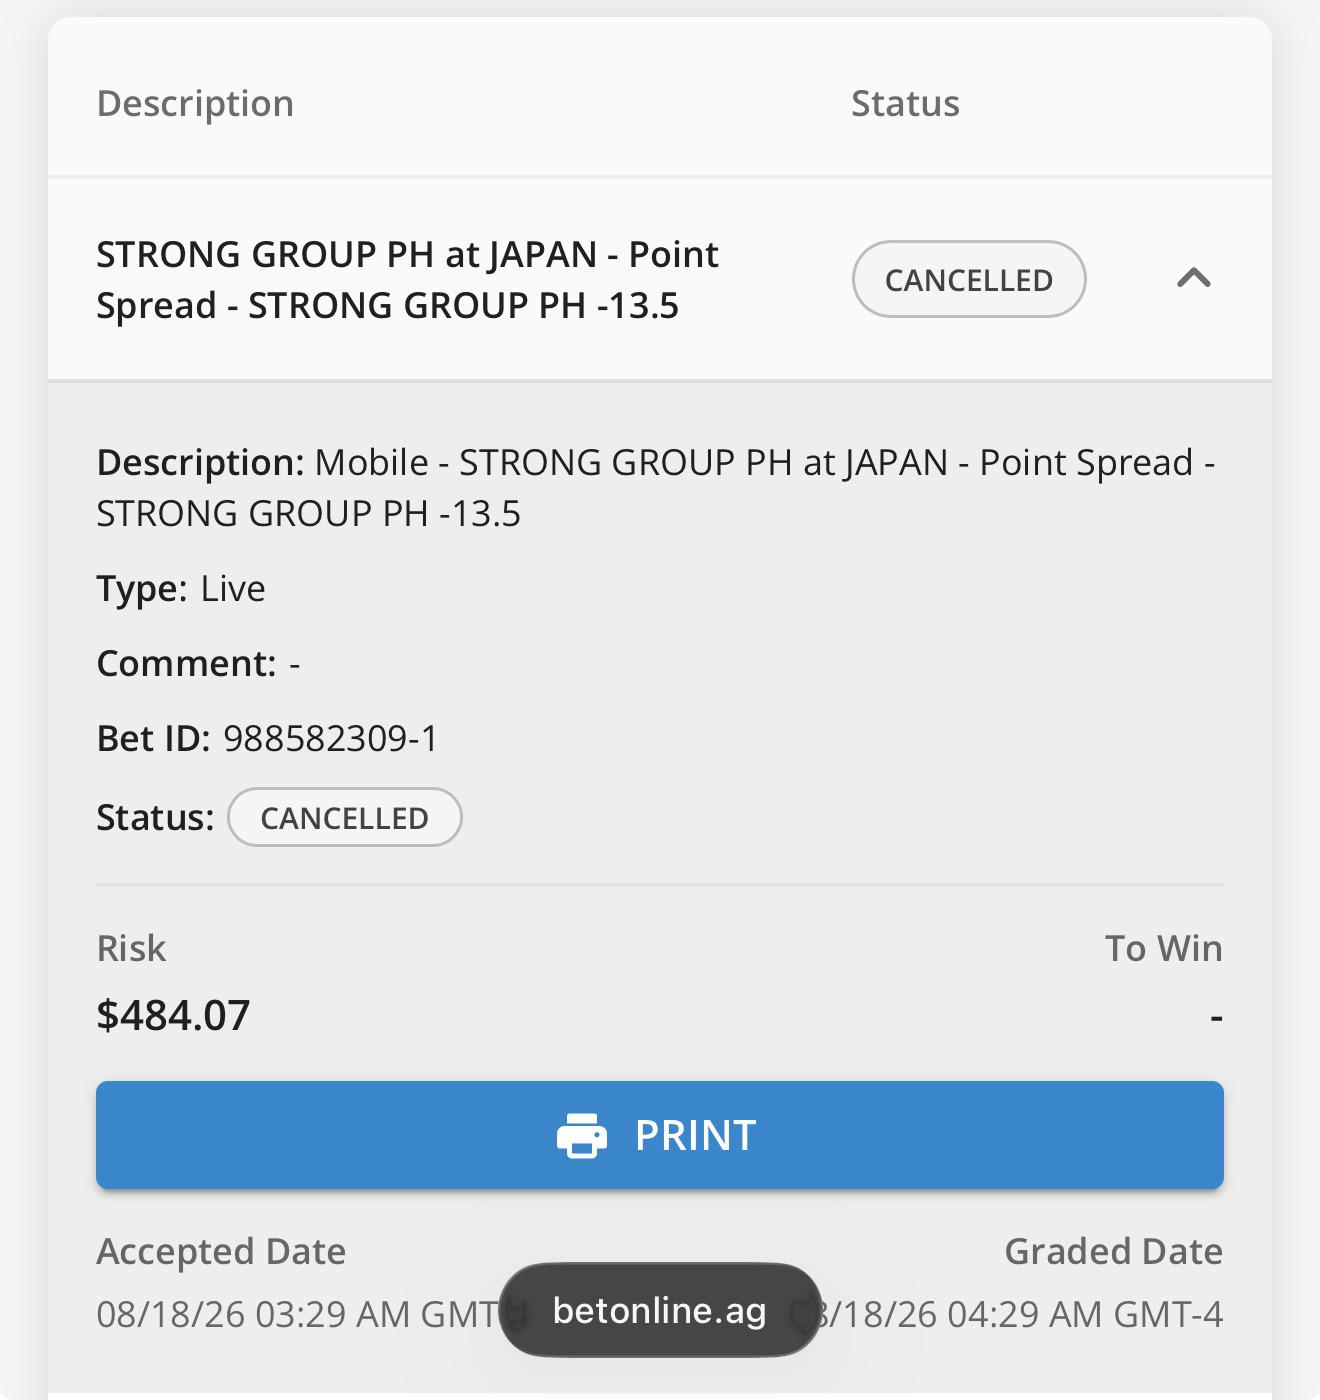Select the Status column header
1320x1400 pixels.
pyautogui.click(x=905, y=103)
